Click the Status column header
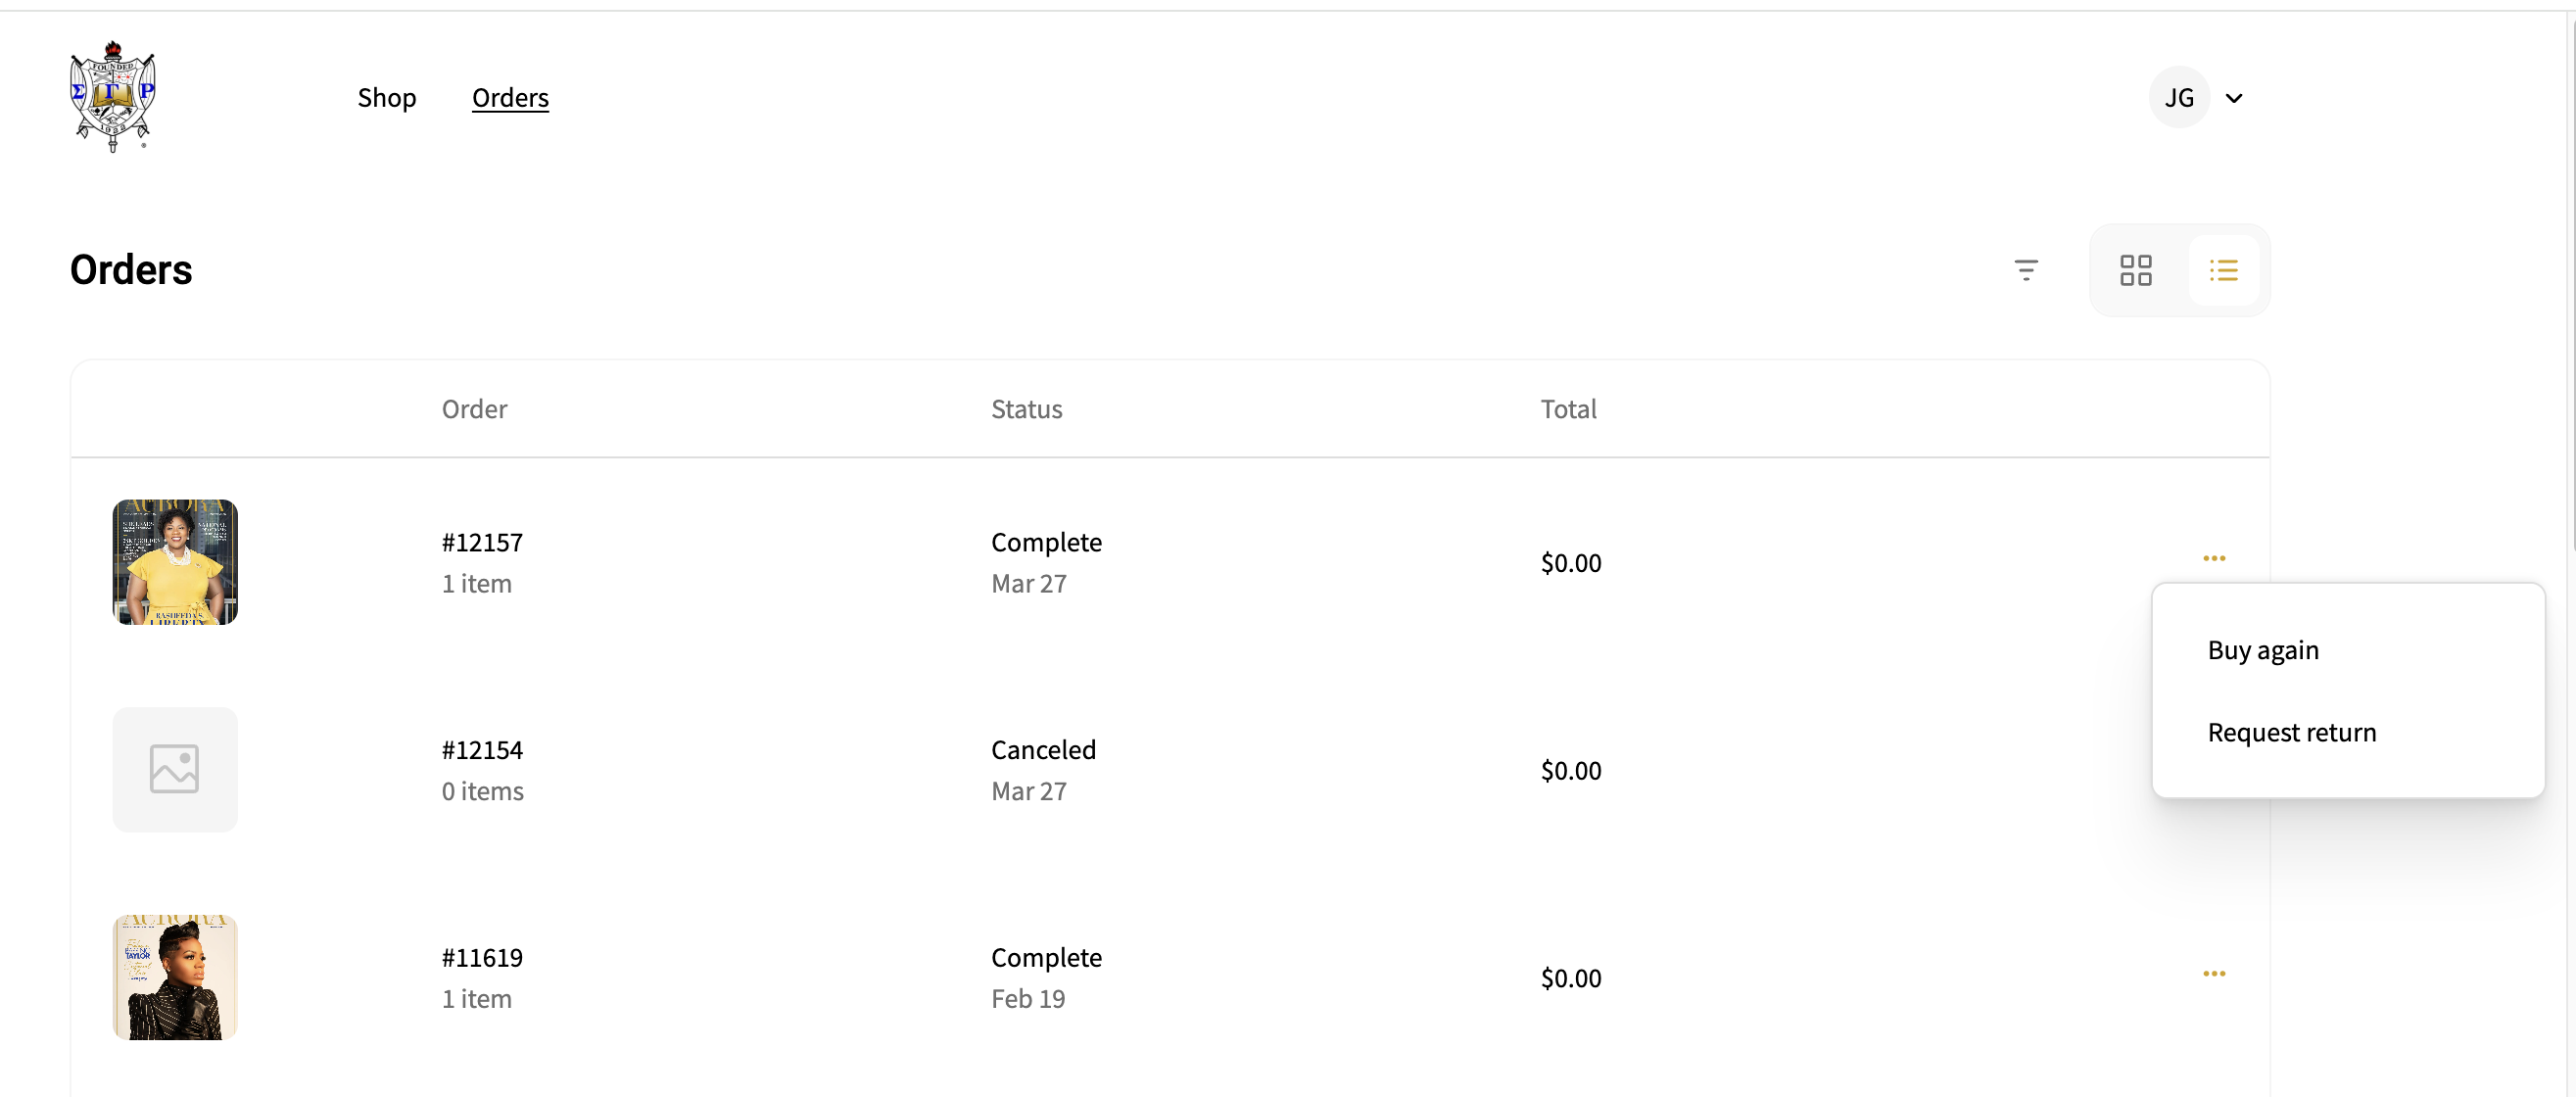2576x1097 pixels. coord(1026,409)
